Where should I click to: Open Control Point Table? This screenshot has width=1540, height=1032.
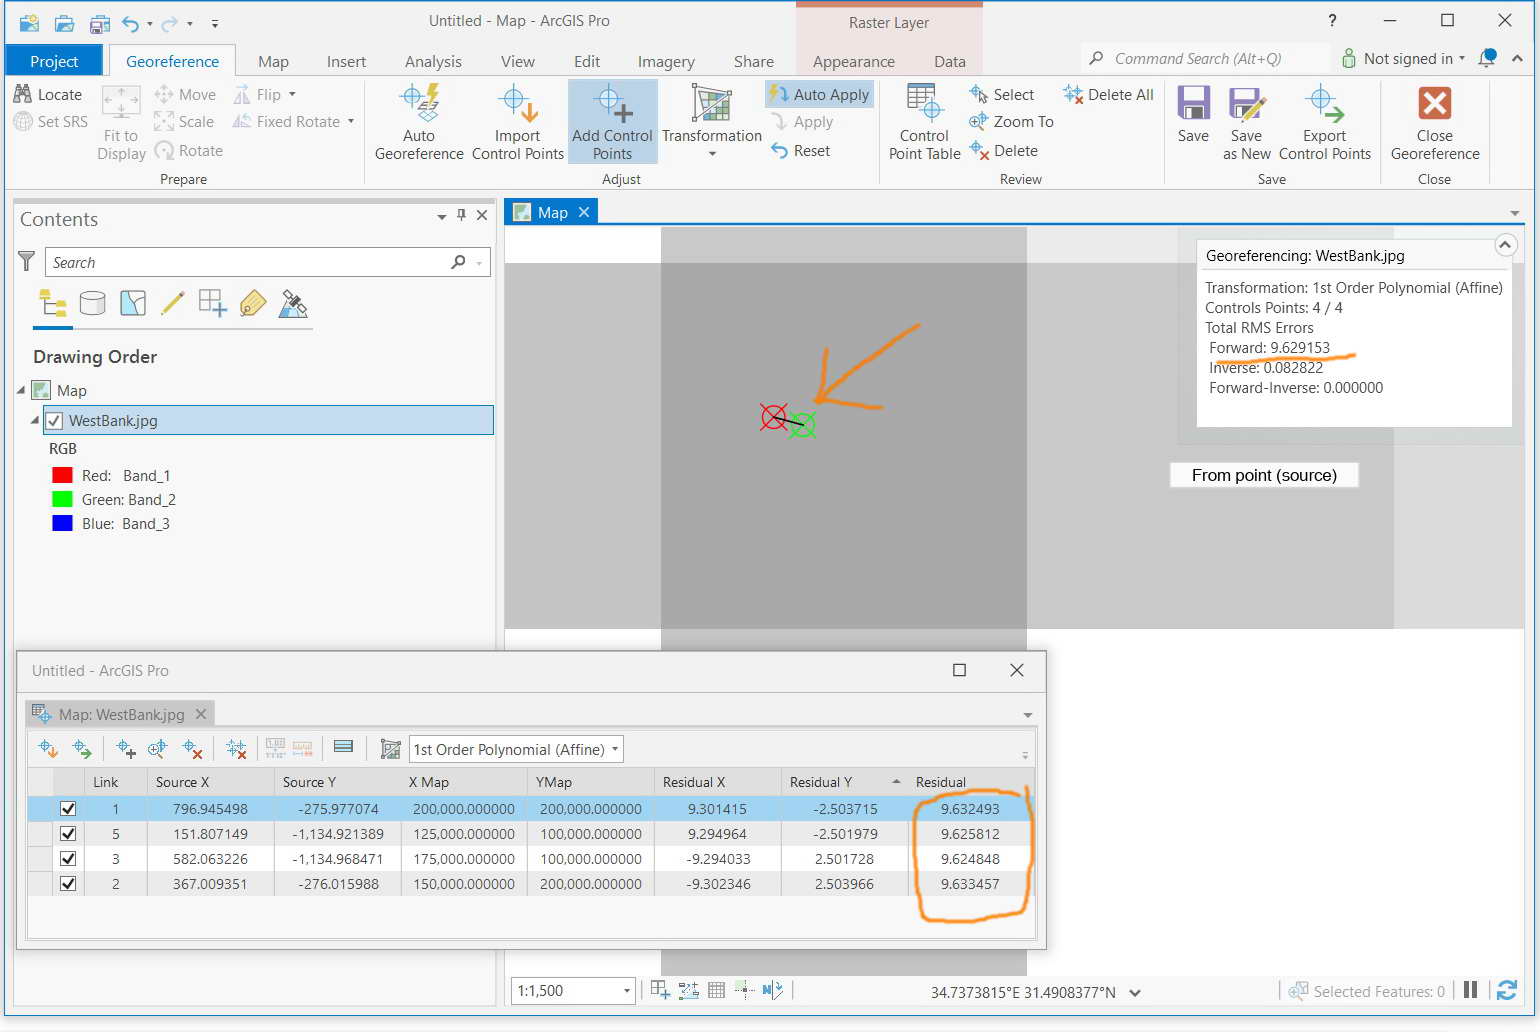pos(924,123)
